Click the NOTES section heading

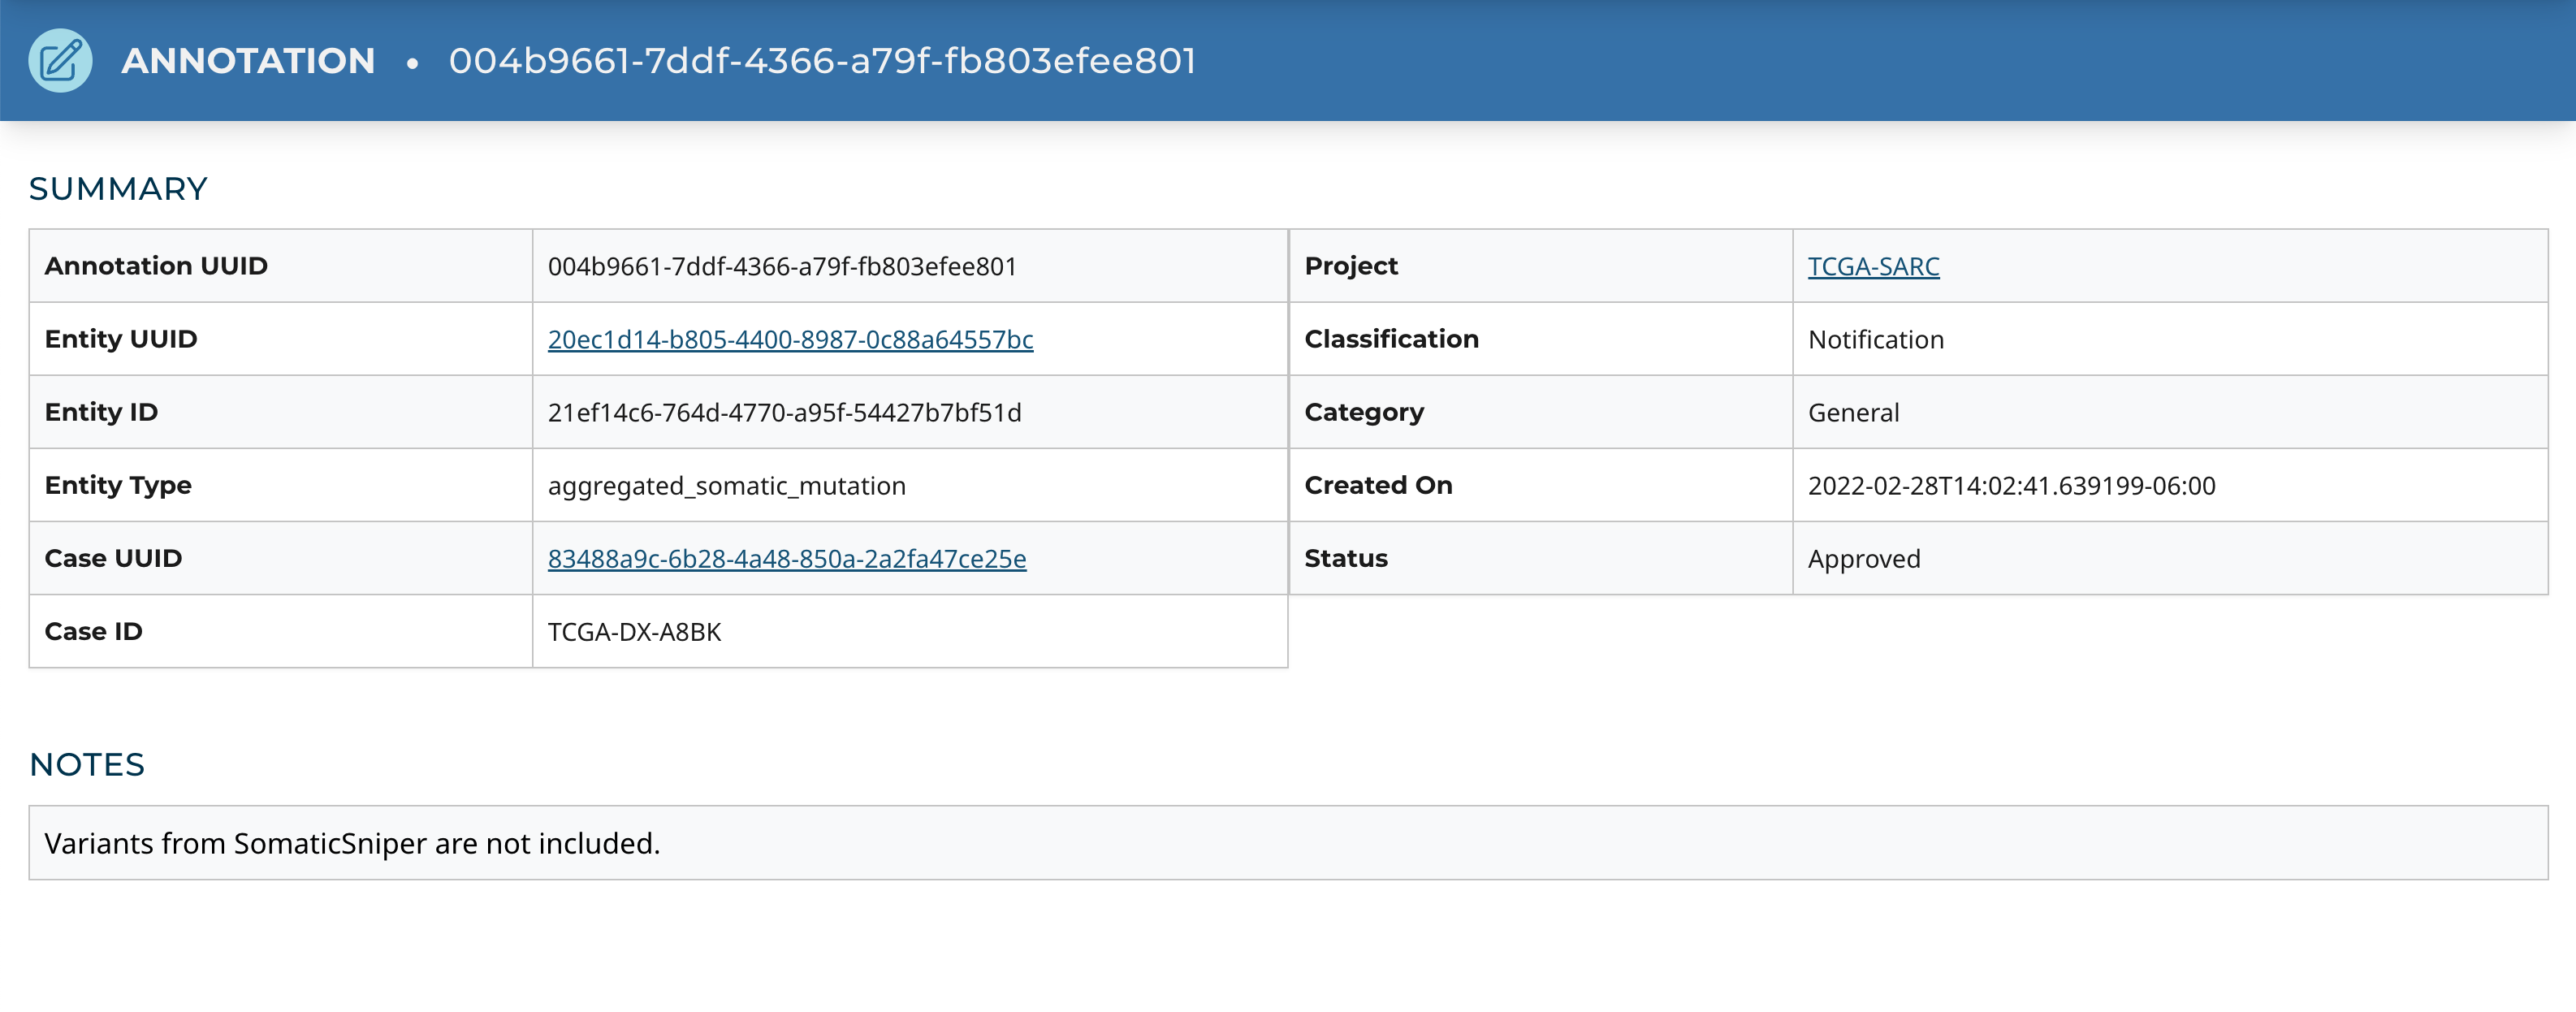click(x=87, y=765)
